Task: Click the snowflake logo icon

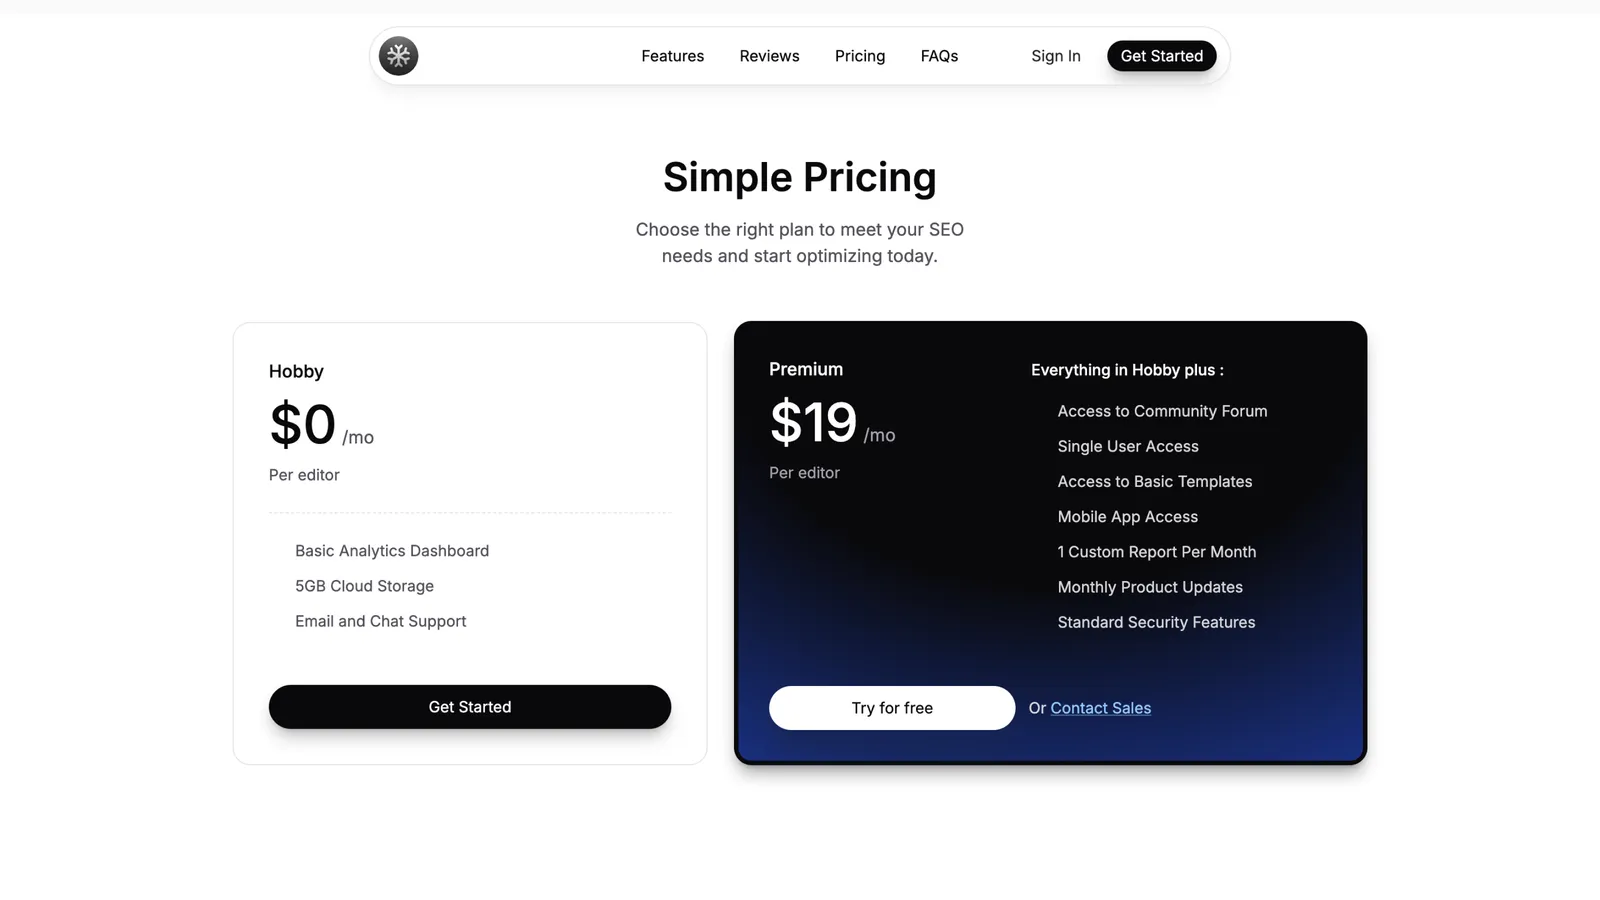Action: click(x=398, y=56)
